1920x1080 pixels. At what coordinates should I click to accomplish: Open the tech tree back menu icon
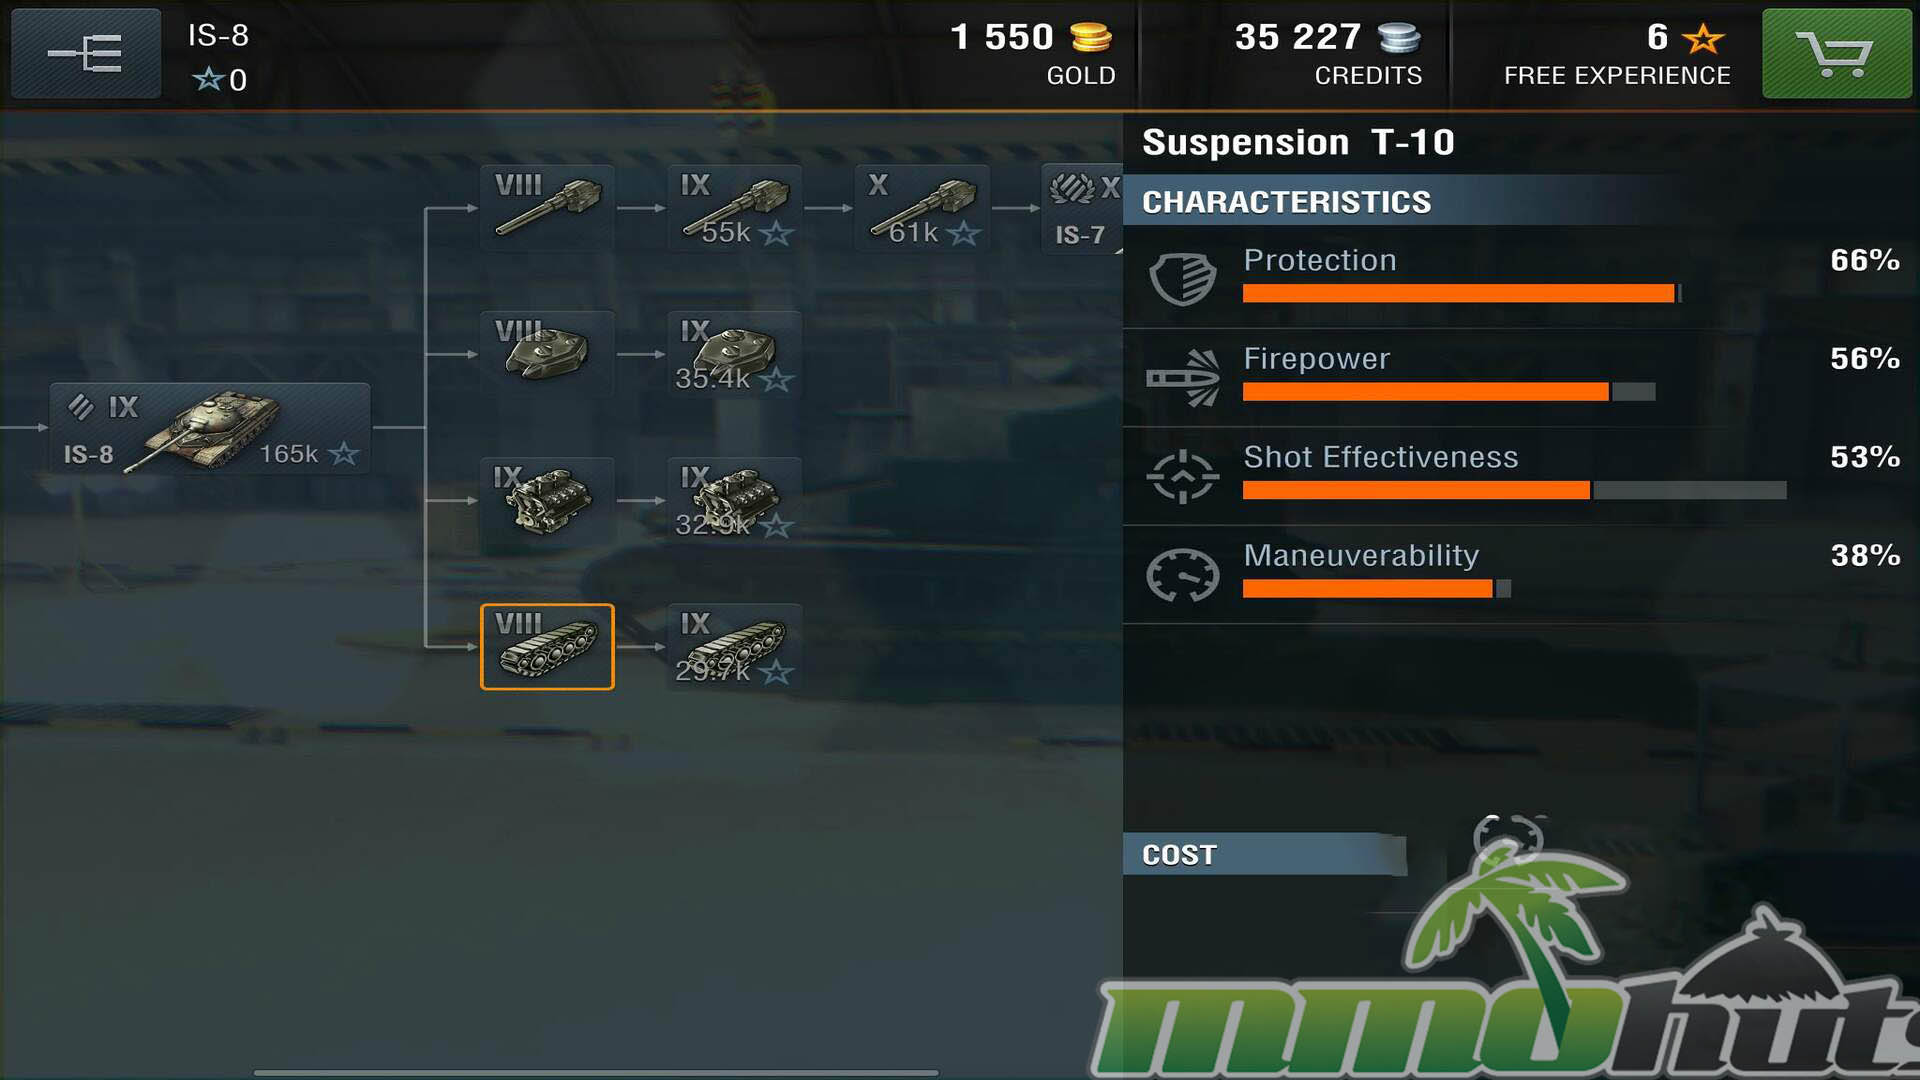click(86, 54)
